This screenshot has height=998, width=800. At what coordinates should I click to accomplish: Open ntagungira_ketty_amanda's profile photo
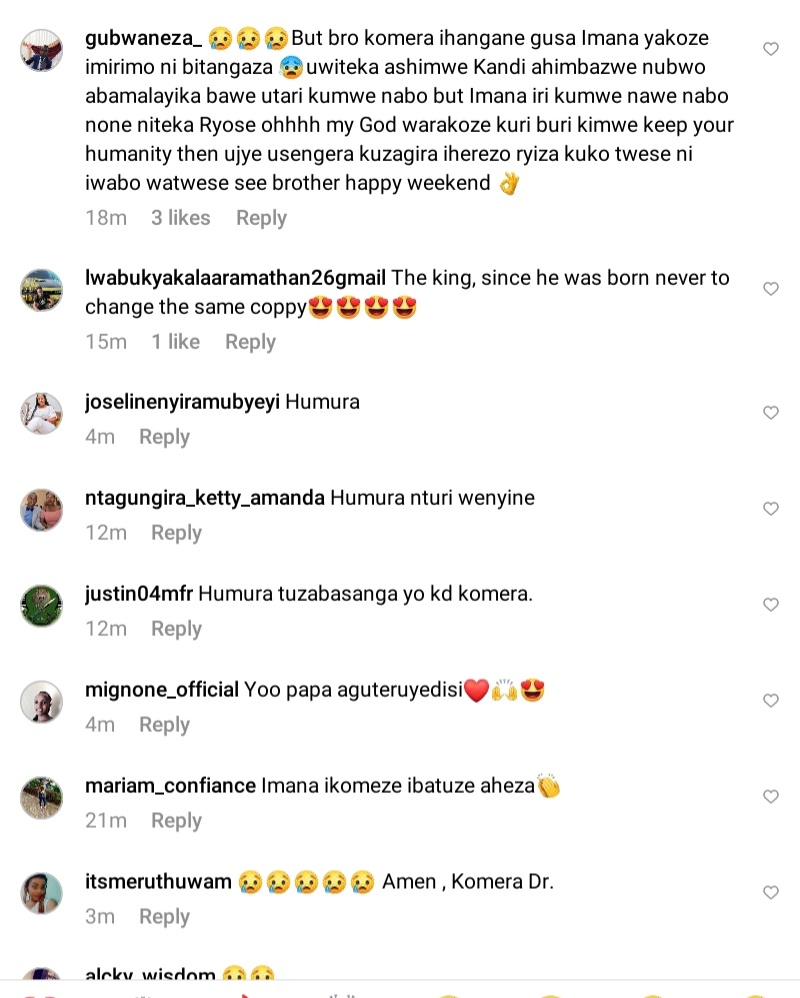click(42, 509)
